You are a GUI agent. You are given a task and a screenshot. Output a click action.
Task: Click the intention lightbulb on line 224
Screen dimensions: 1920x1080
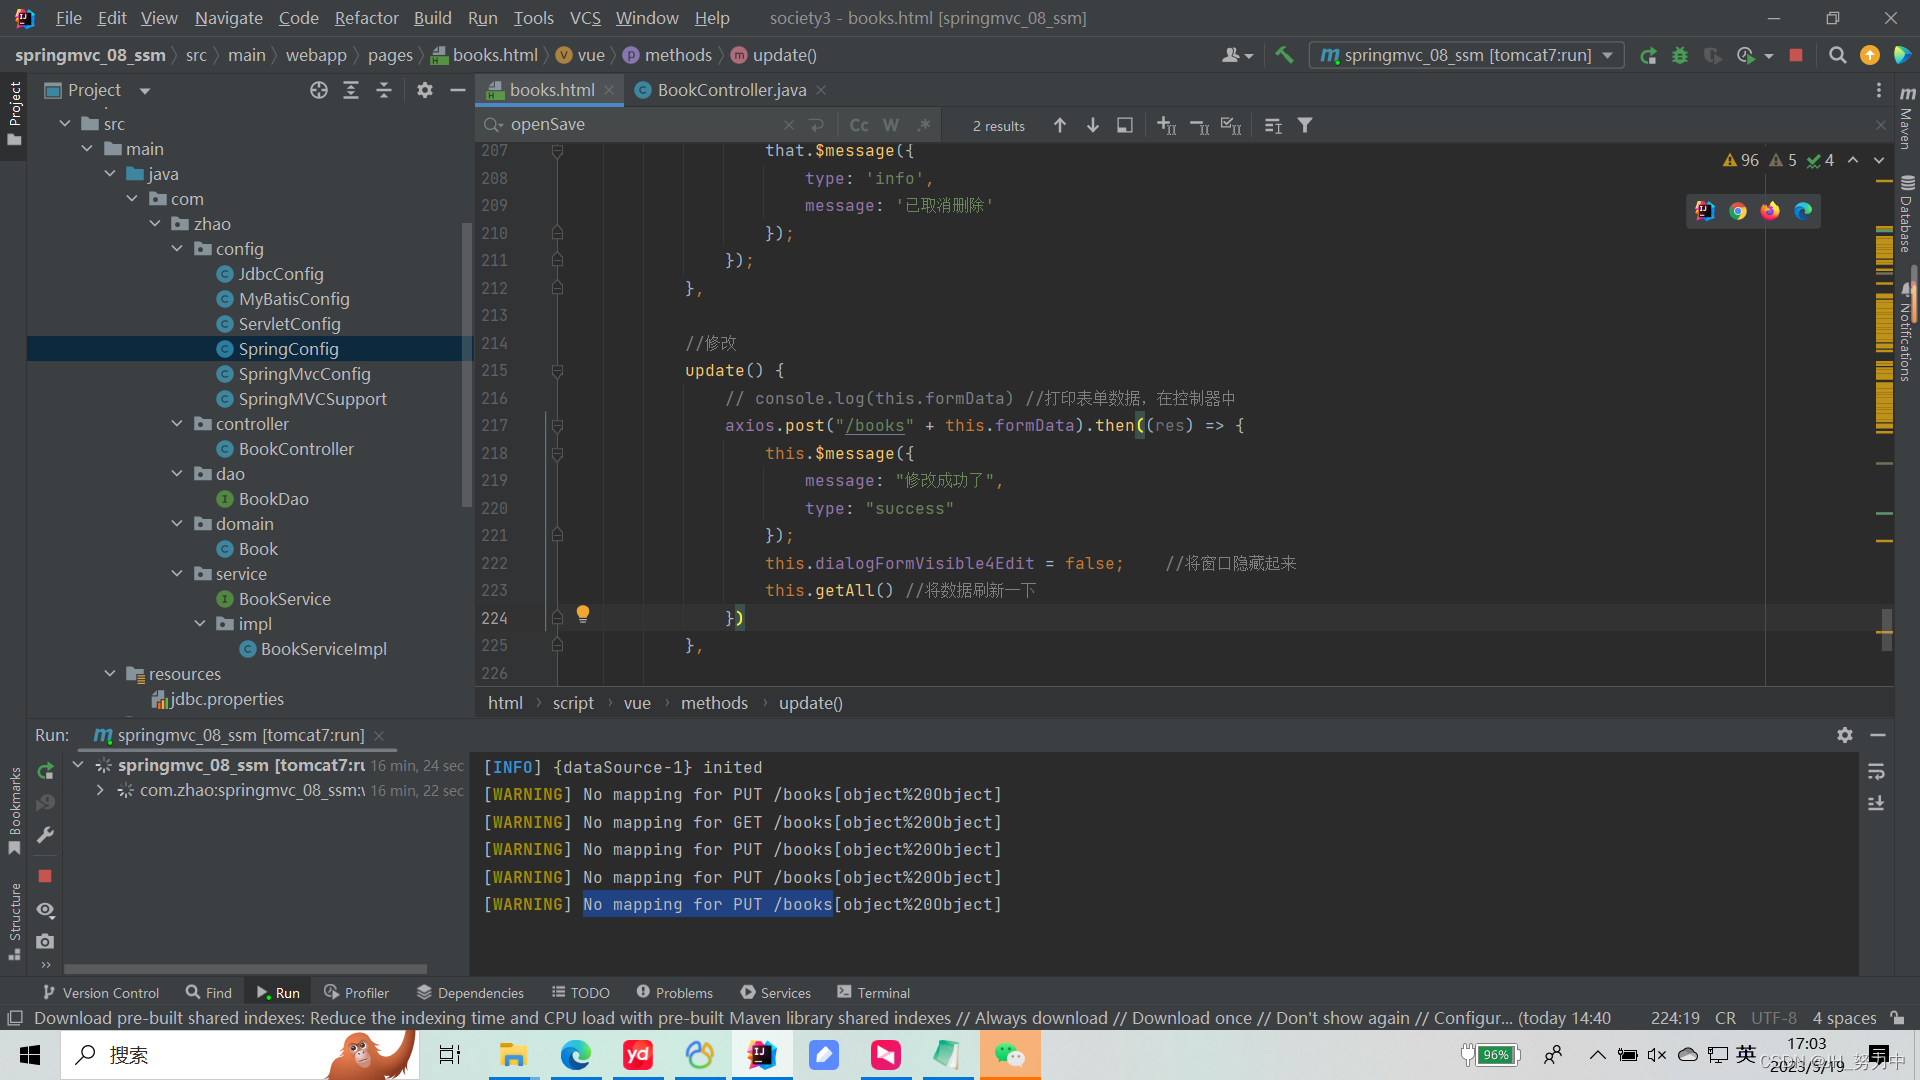point(583,614)
